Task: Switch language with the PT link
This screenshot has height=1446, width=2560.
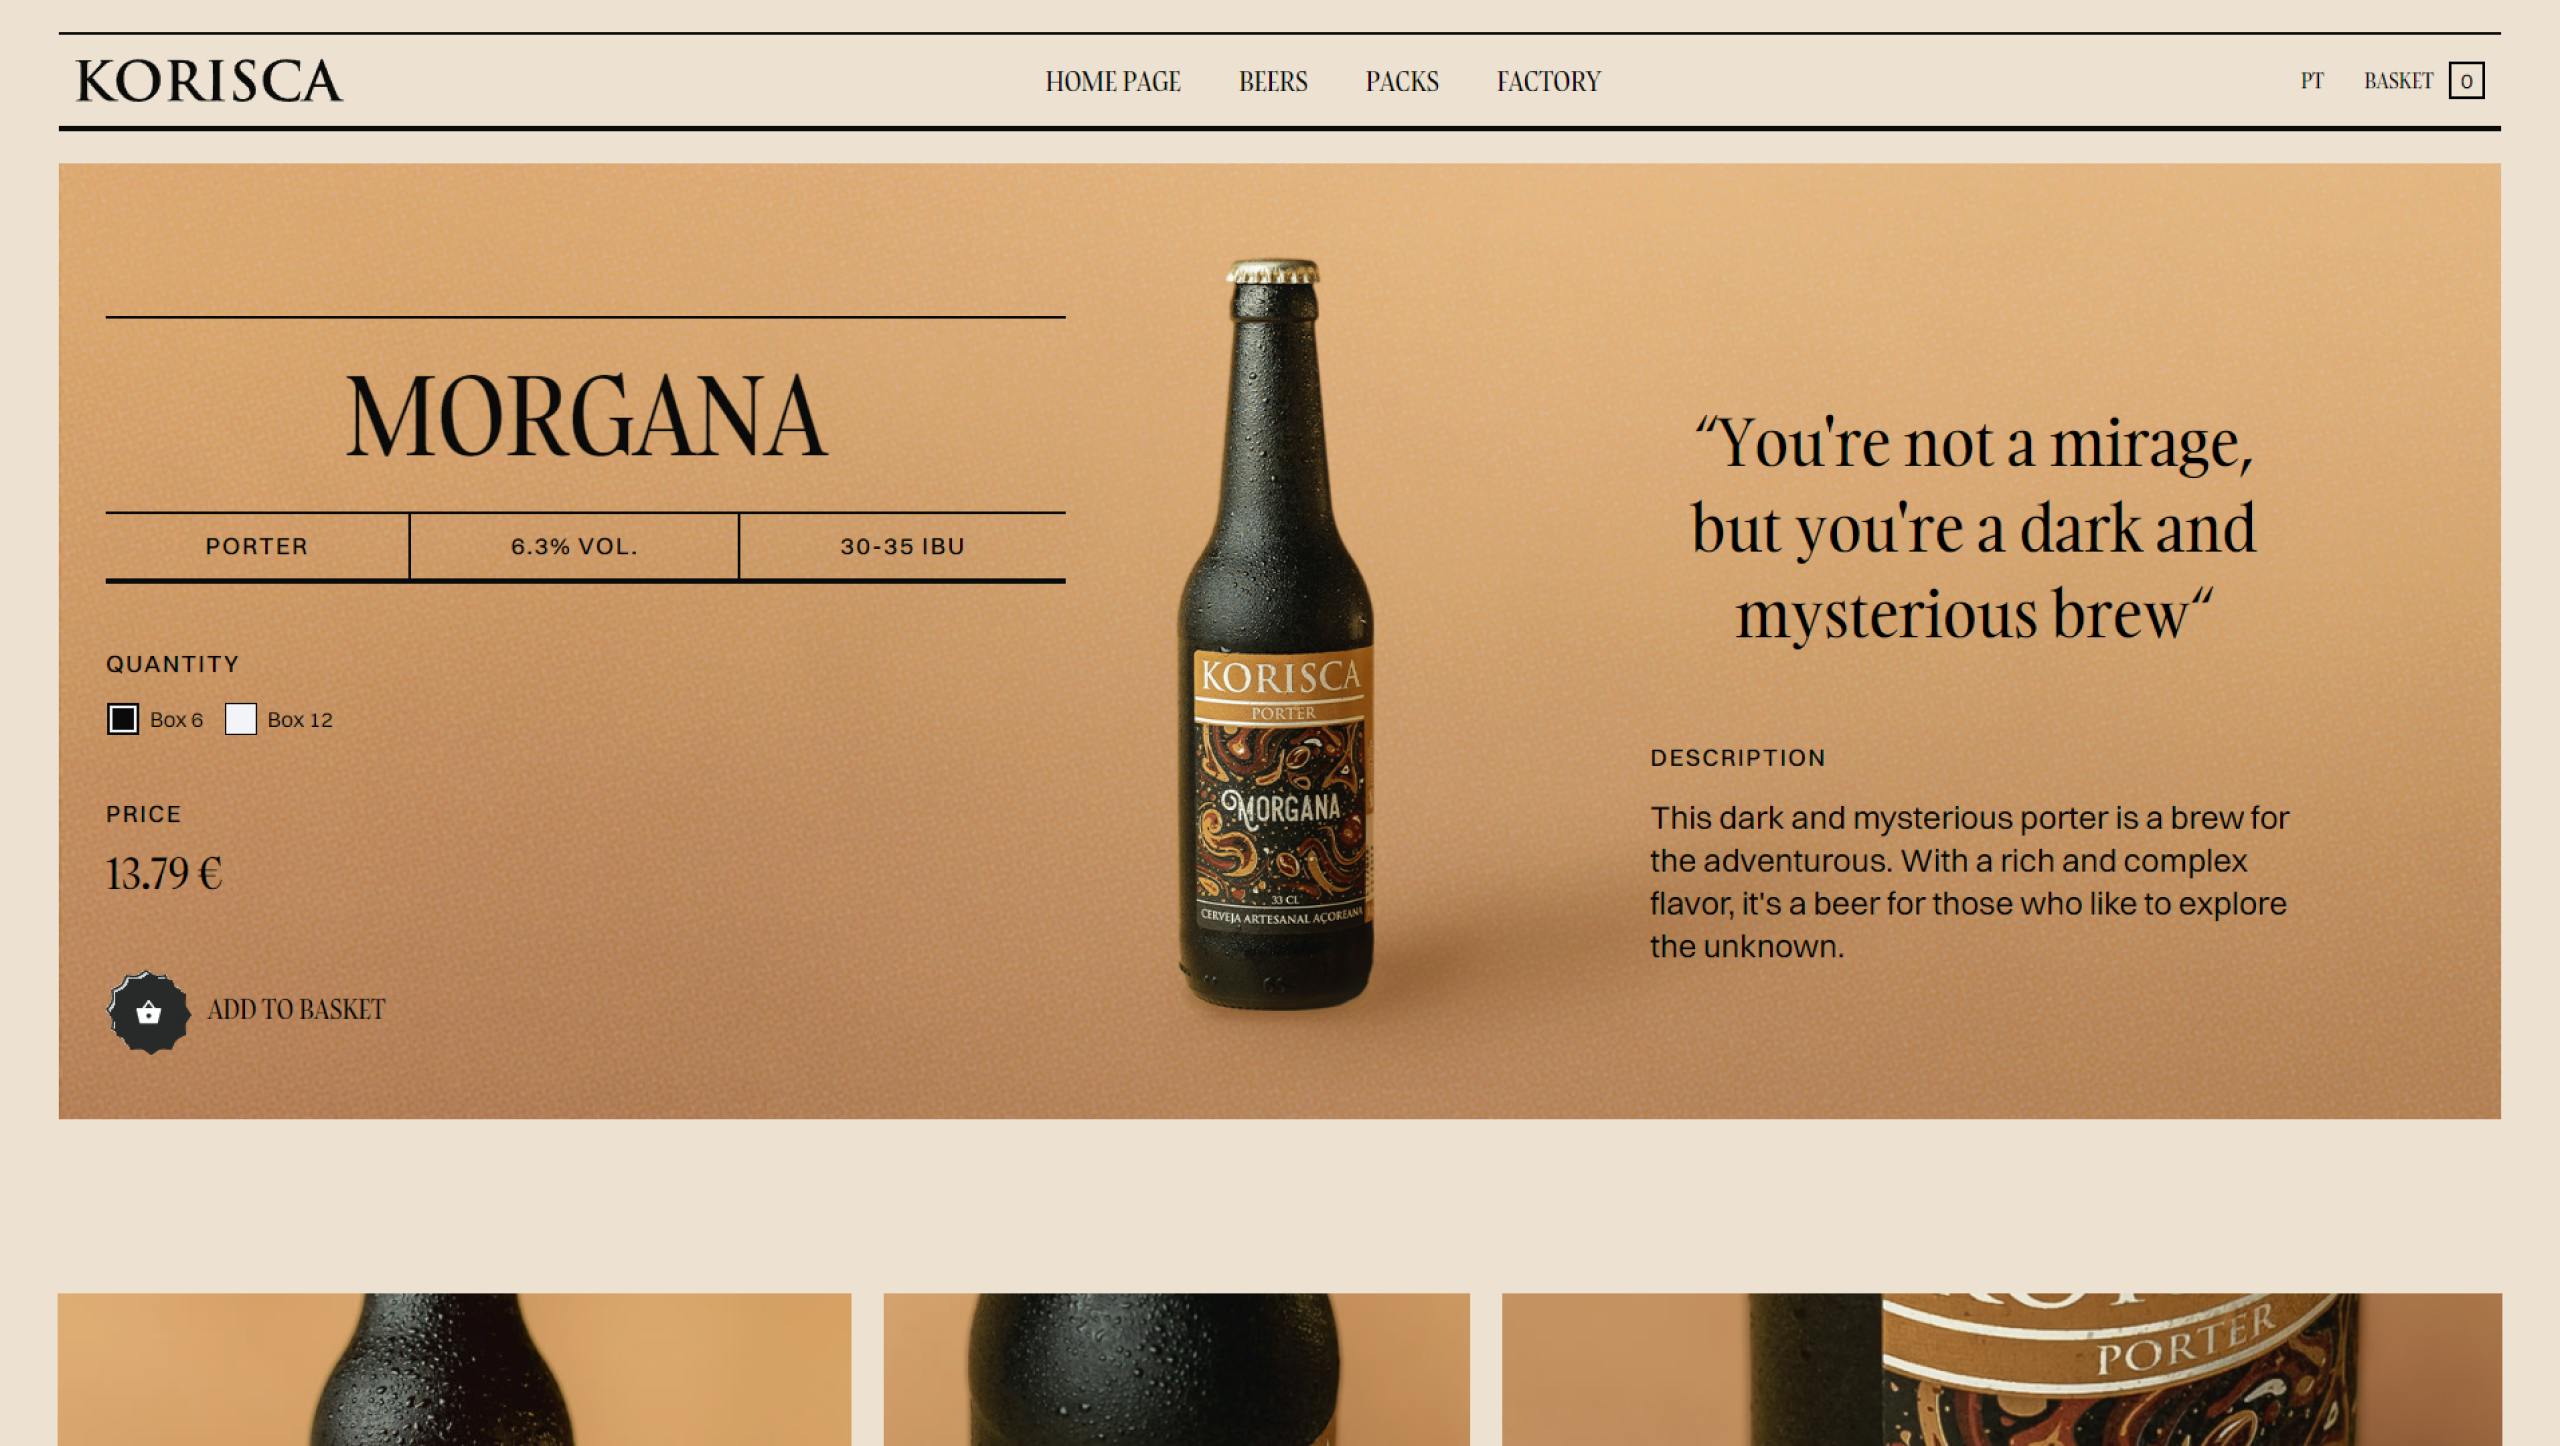Action: [x=2312, y=81]
